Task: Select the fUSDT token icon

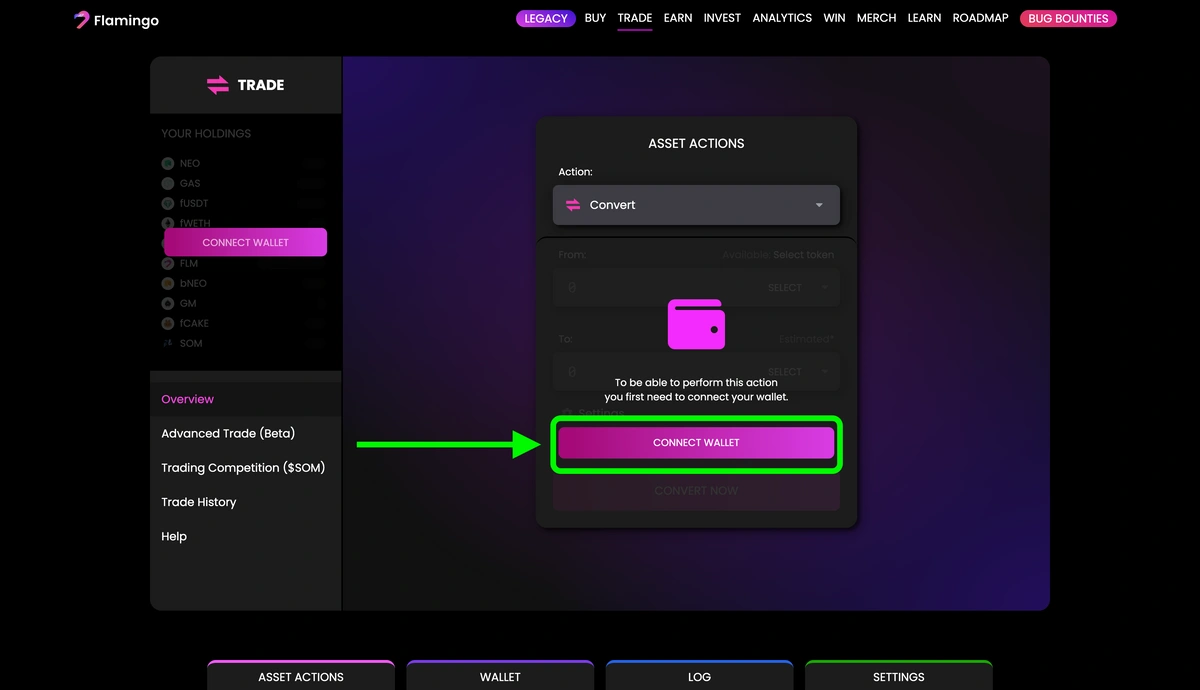Action: (166, 203)
